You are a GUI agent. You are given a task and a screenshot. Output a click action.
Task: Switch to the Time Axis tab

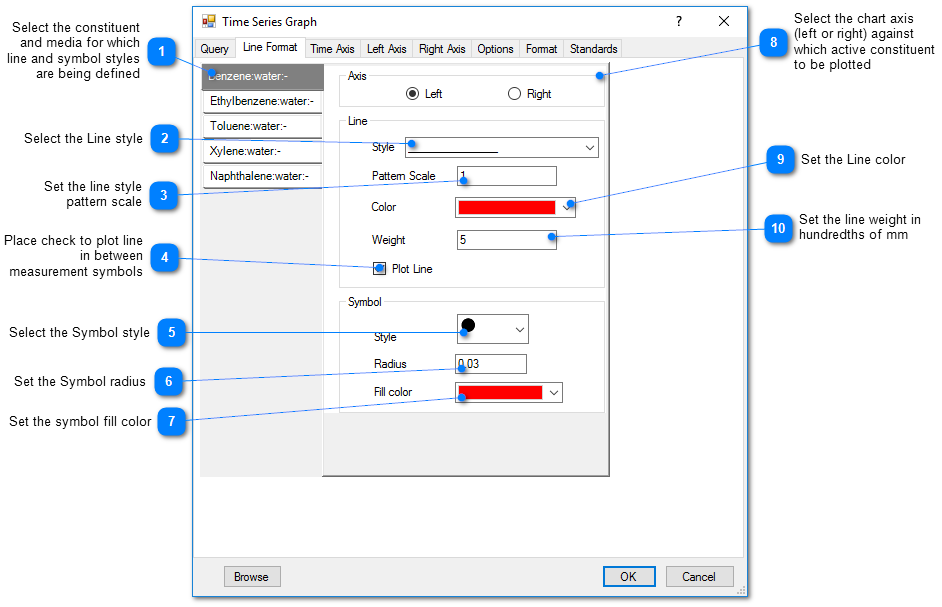[332, 49]
